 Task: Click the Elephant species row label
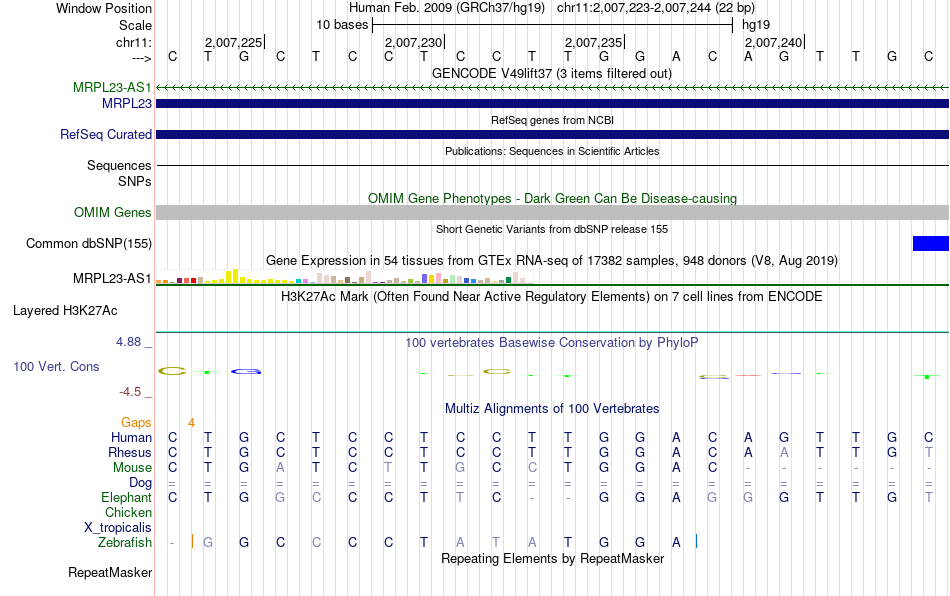[x=127, y=497]
